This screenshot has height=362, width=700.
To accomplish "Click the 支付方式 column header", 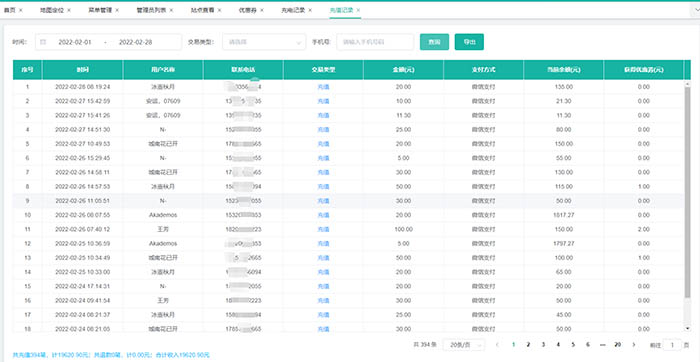I will [x=483, y=70].
